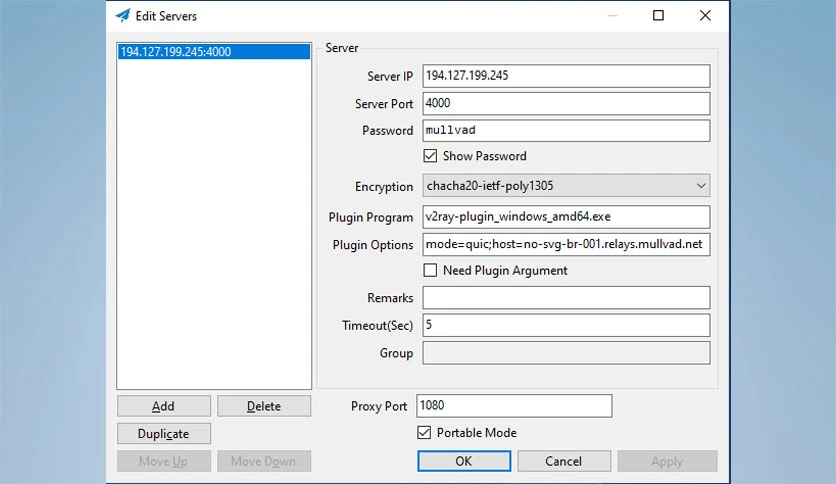Click the disabled Move Down button
Image resolution: width=836 pixels, height=484 pixels.
264,461
